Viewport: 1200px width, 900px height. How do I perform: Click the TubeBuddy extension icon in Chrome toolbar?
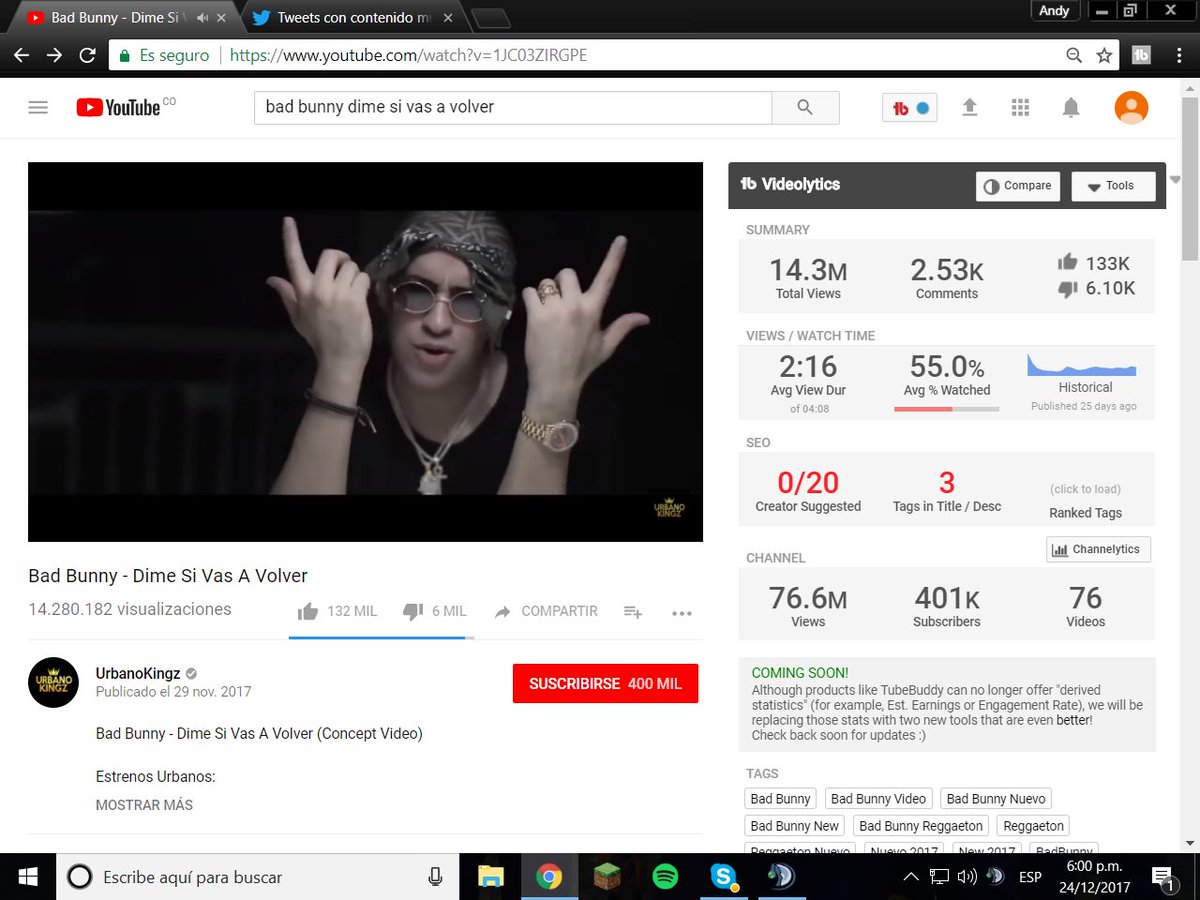(x=1141, y=55)
